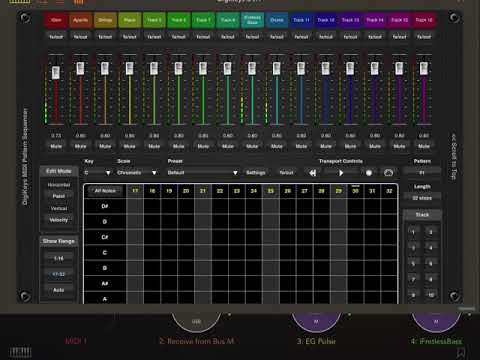Click step 17 column header
Viewport: 480px width, 360px height.
coord(135,191)
